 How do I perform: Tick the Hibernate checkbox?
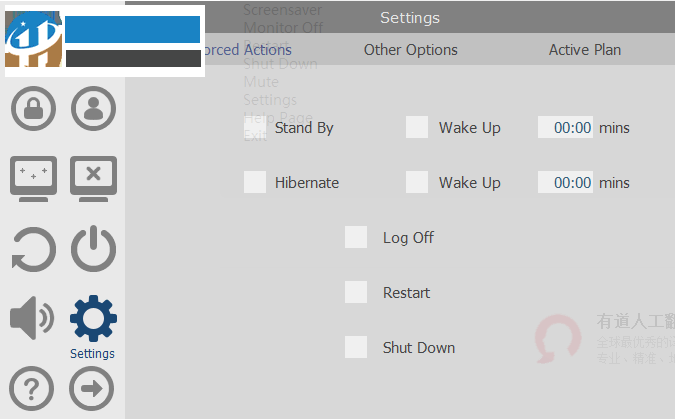coord(256,183)
